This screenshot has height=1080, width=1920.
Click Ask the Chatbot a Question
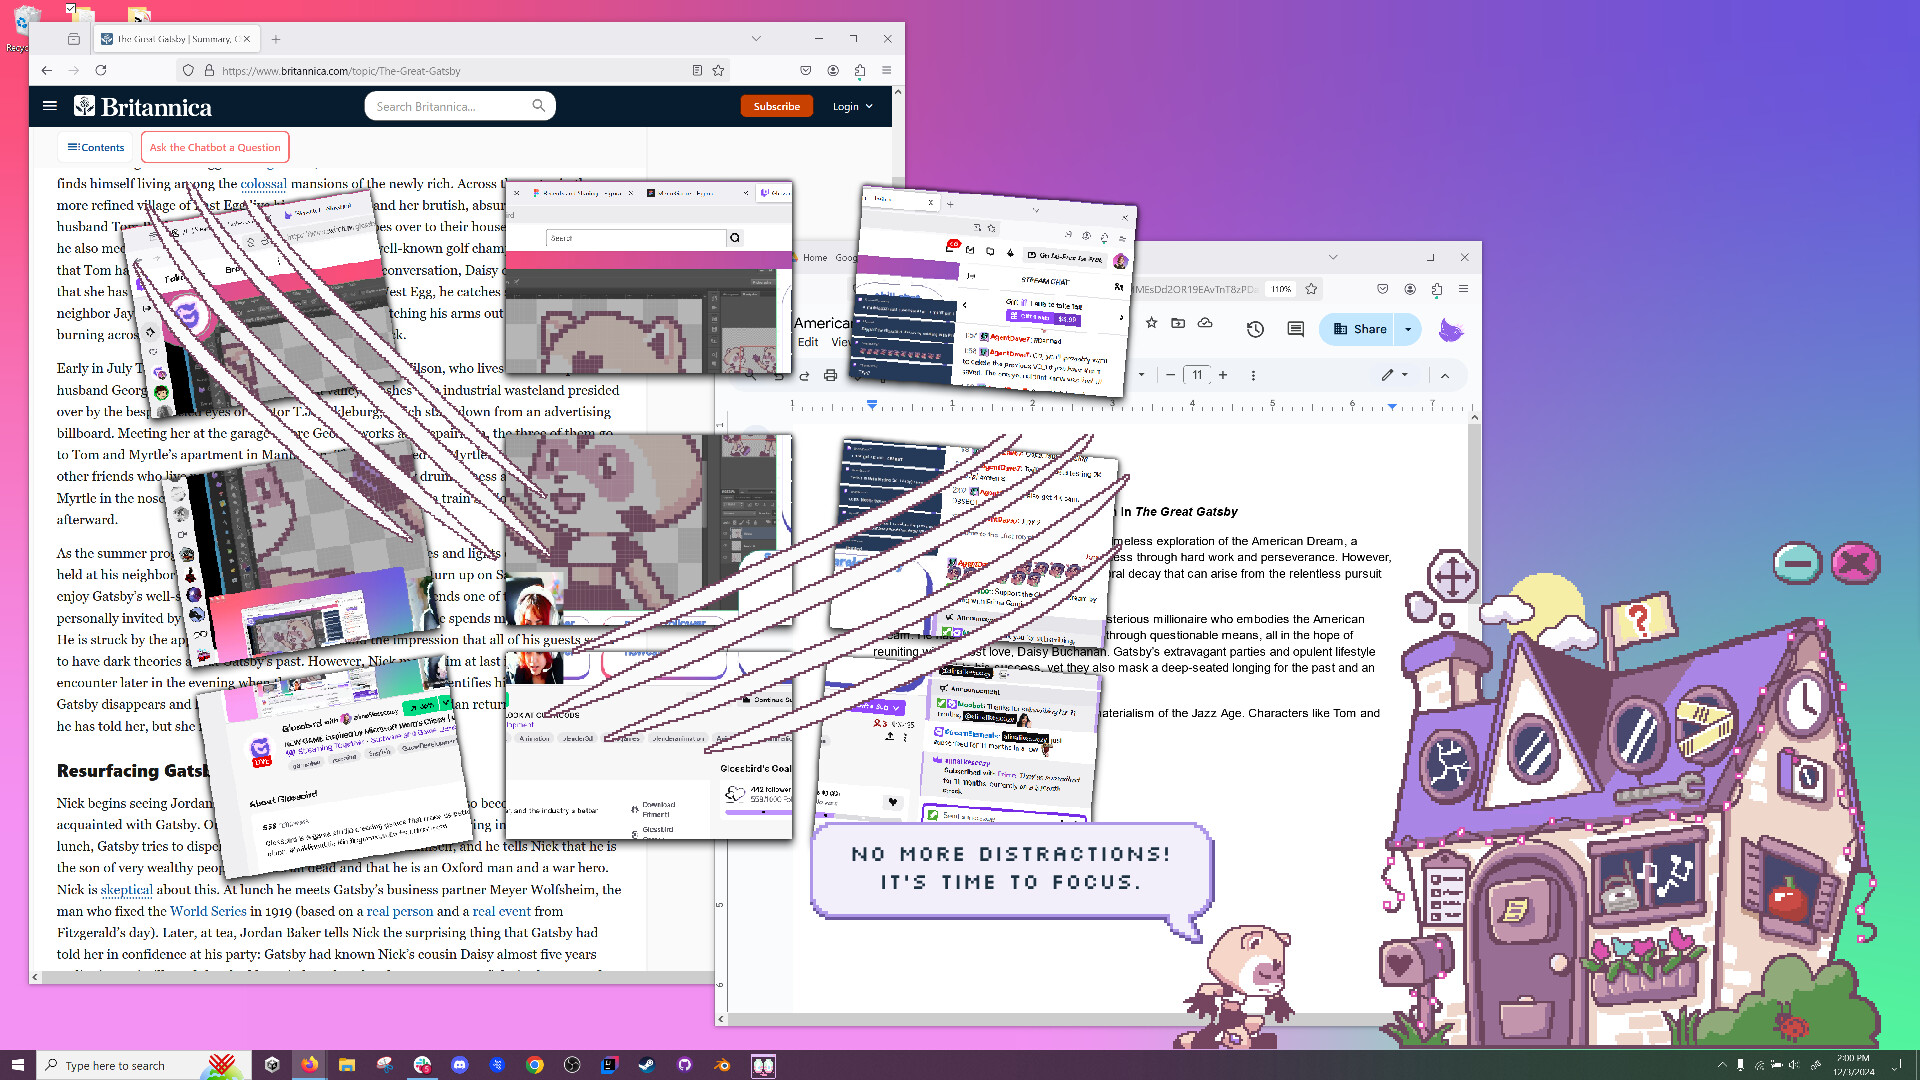[215, 147]
